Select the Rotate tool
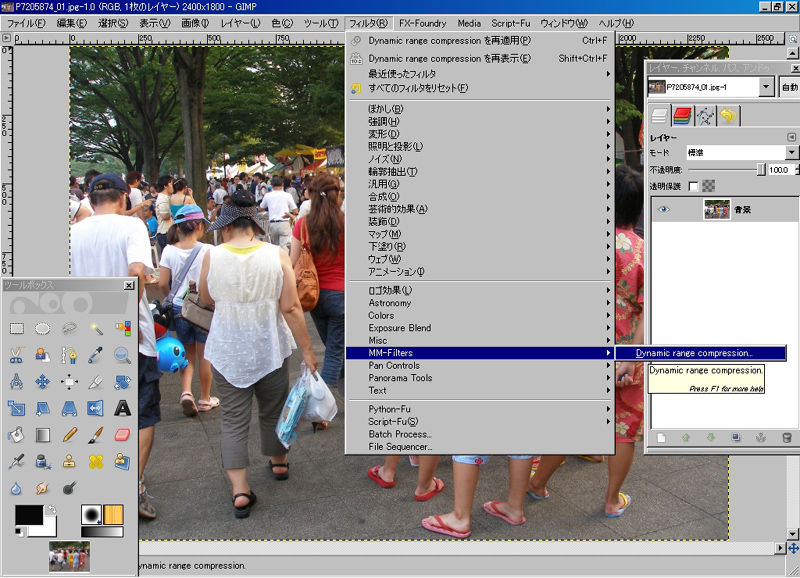This screenshot has height=578, width=800. pos(122,382)
